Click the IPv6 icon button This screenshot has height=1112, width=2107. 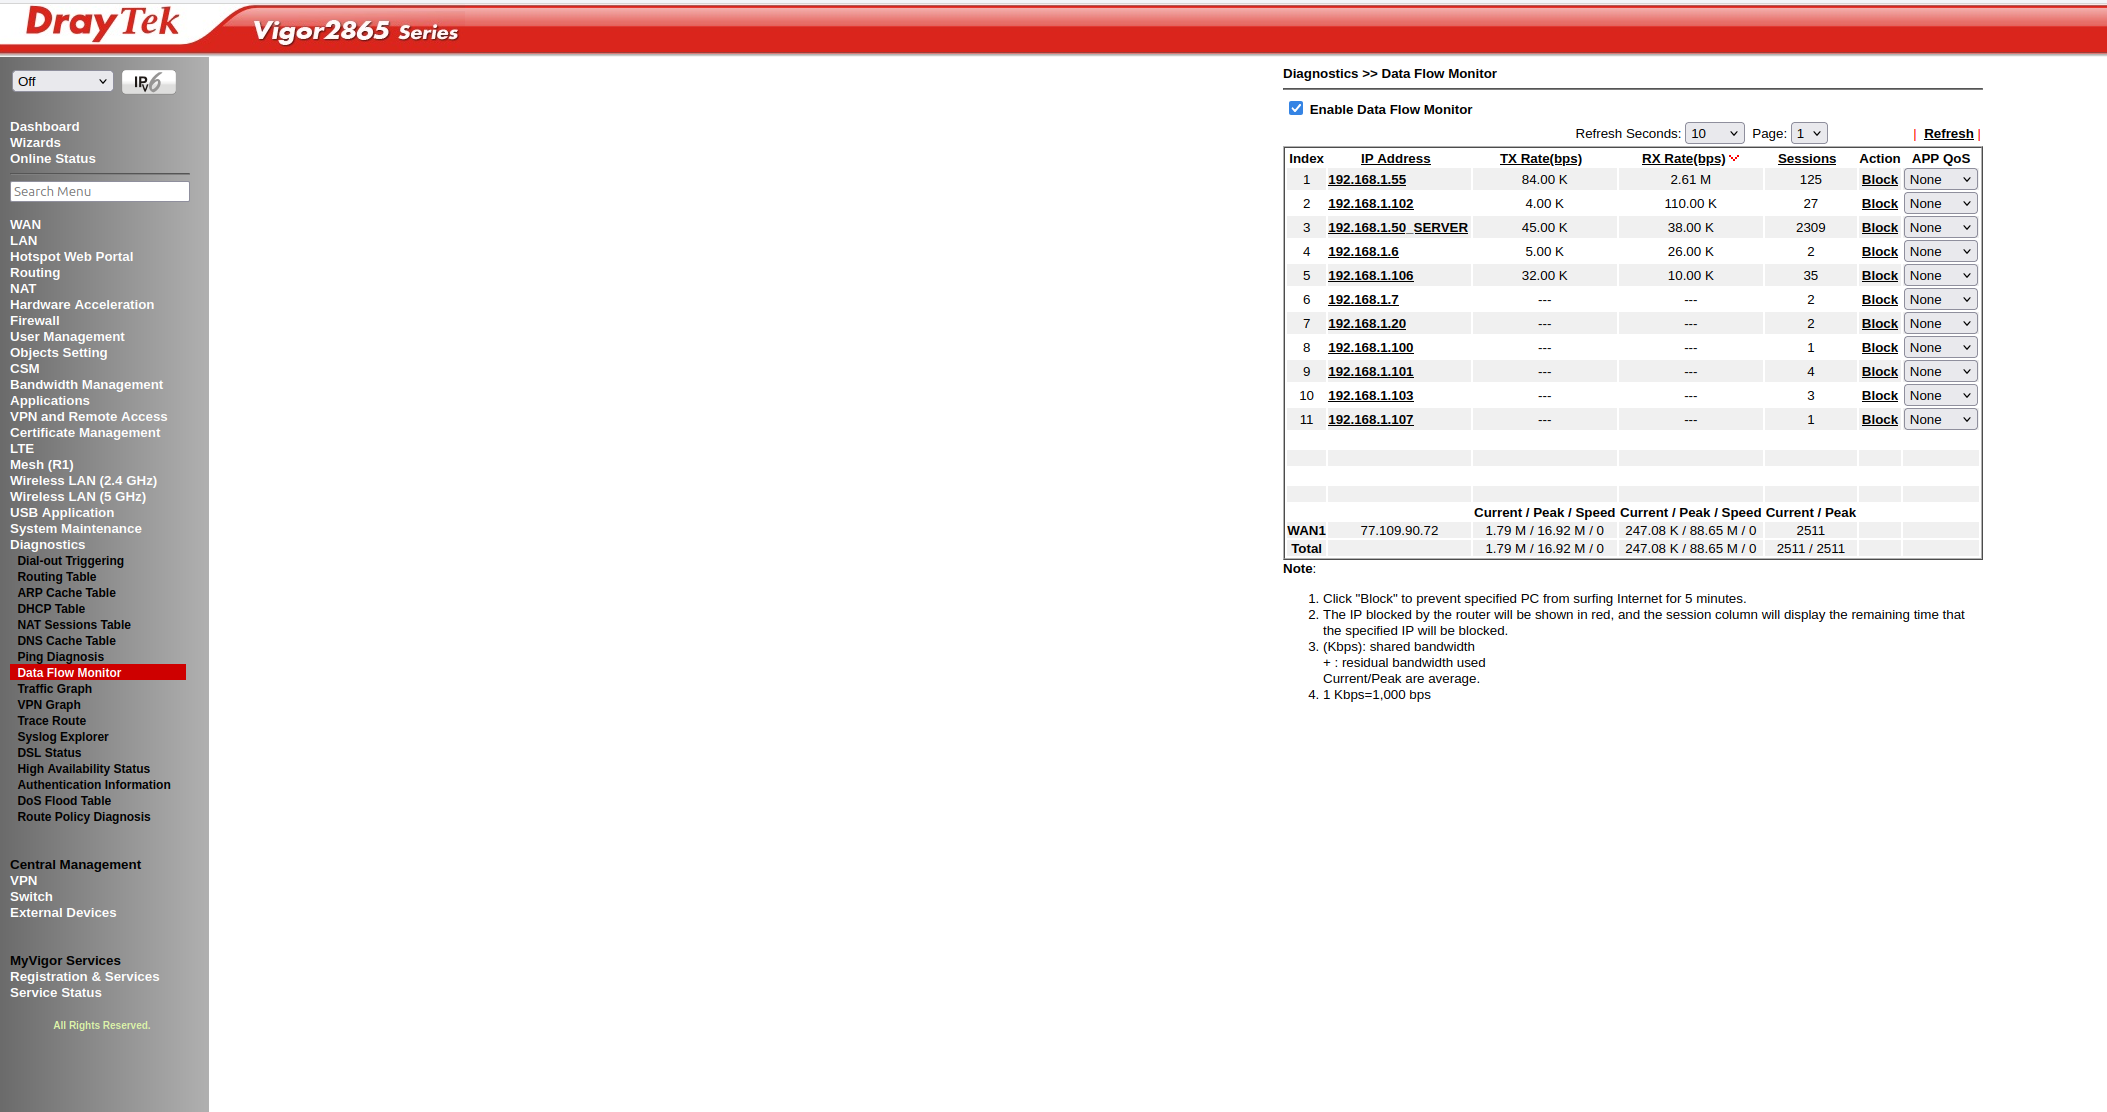[x=148, y=82]
